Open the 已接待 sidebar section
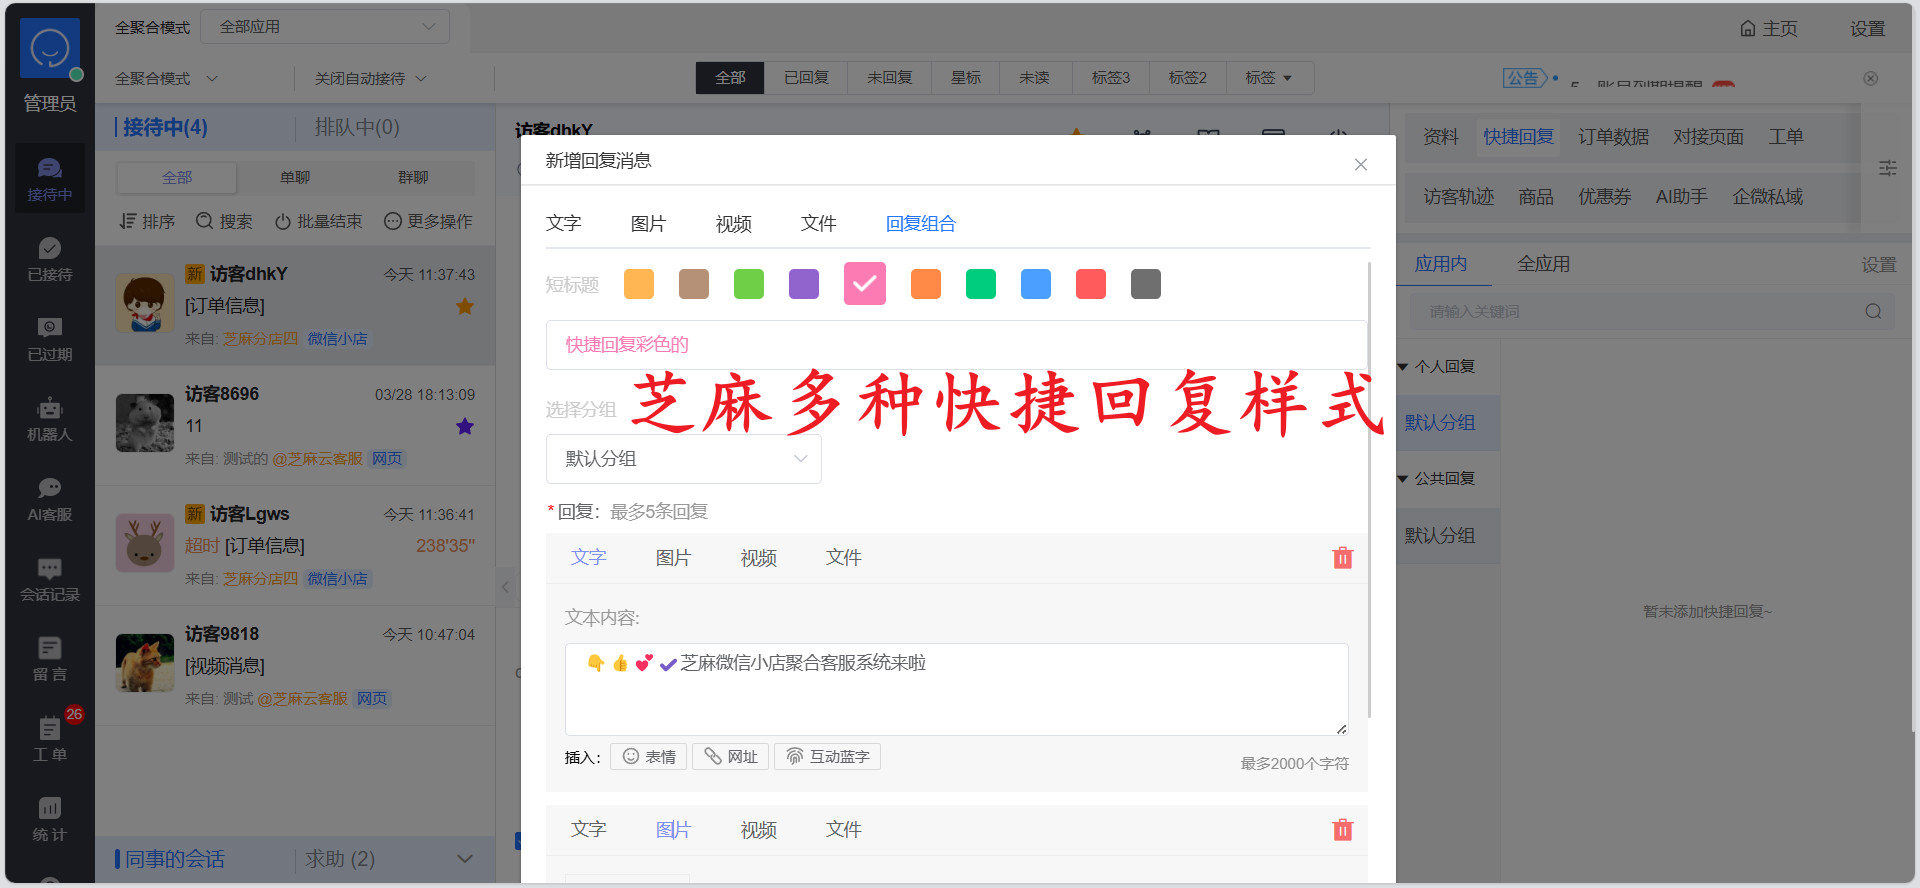The height and width of the screenshot is (888, 1920). point(50,259)
